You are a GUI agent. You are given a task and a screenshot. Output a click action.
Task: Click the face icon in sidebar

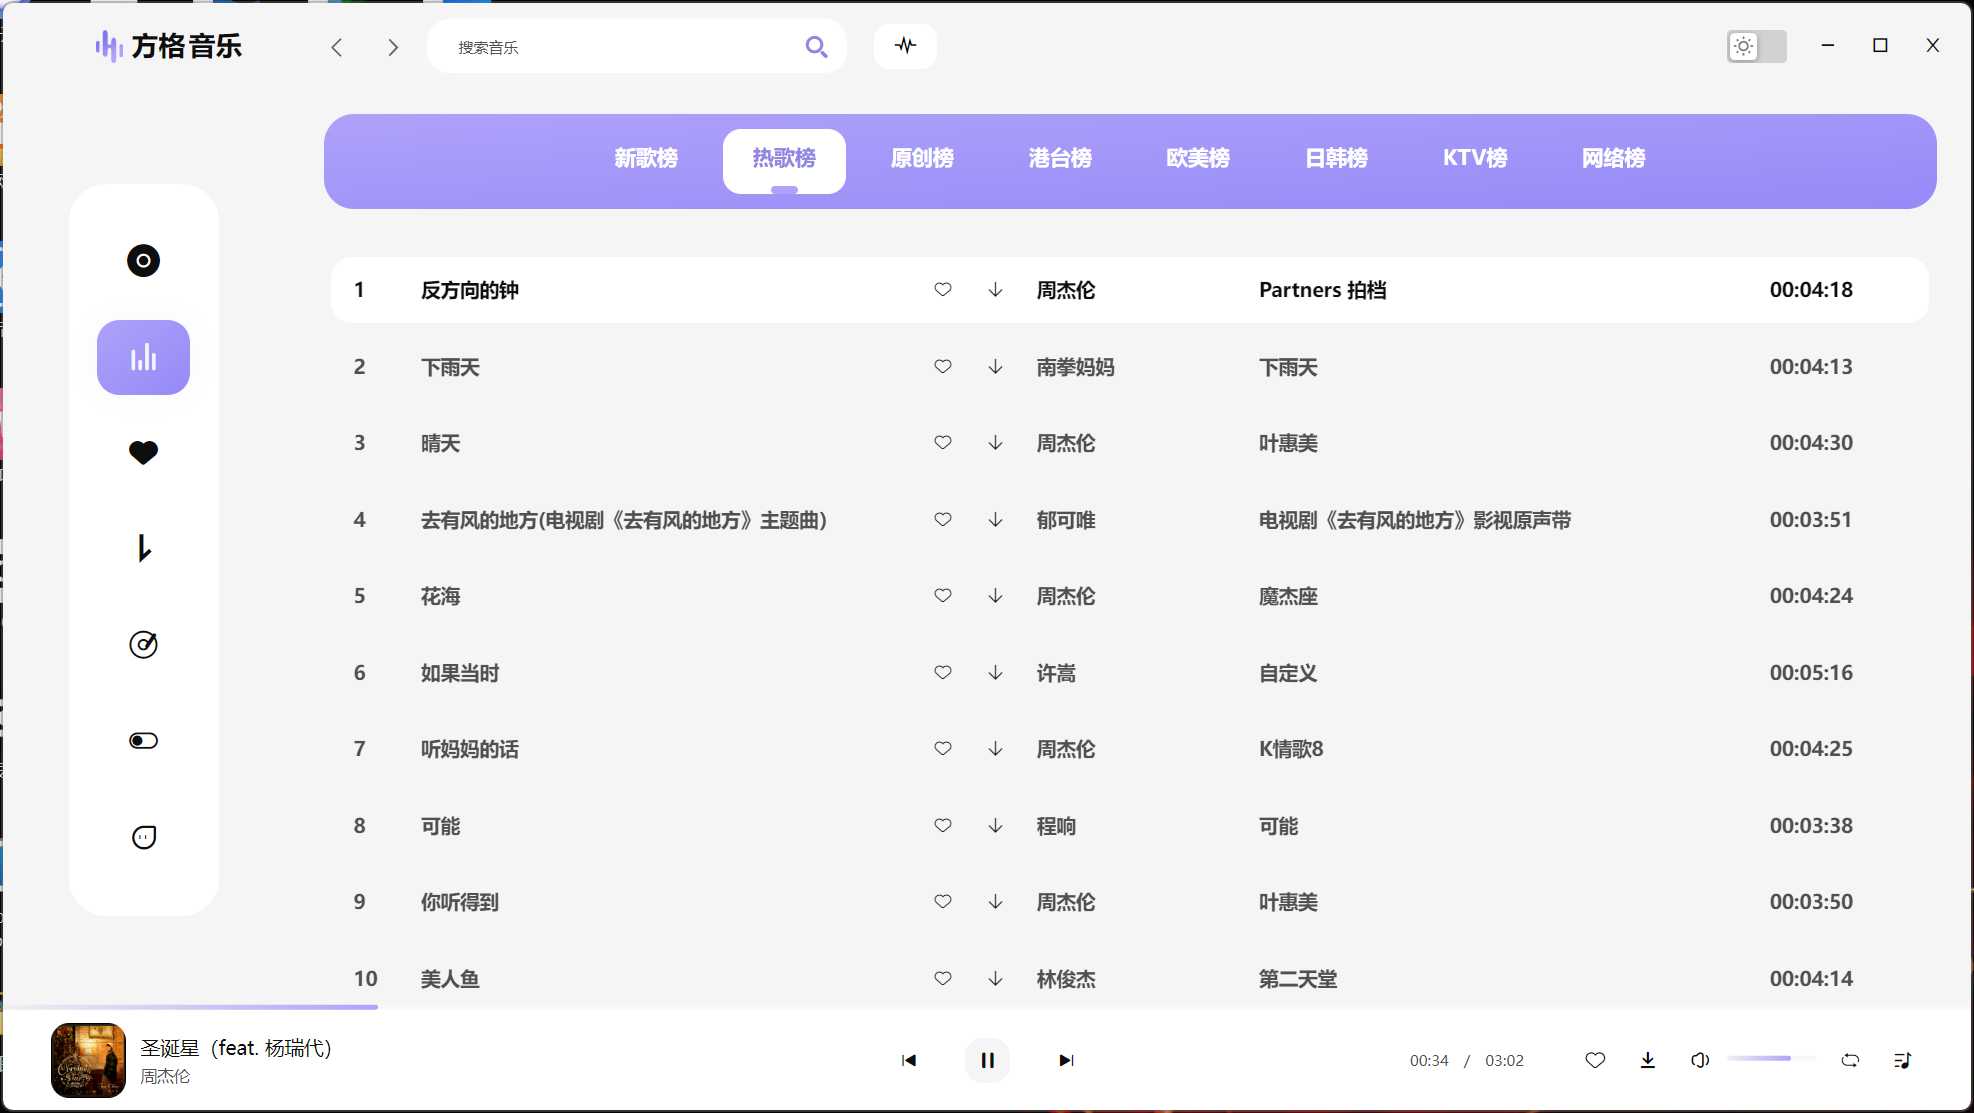[x=143, y=837]
